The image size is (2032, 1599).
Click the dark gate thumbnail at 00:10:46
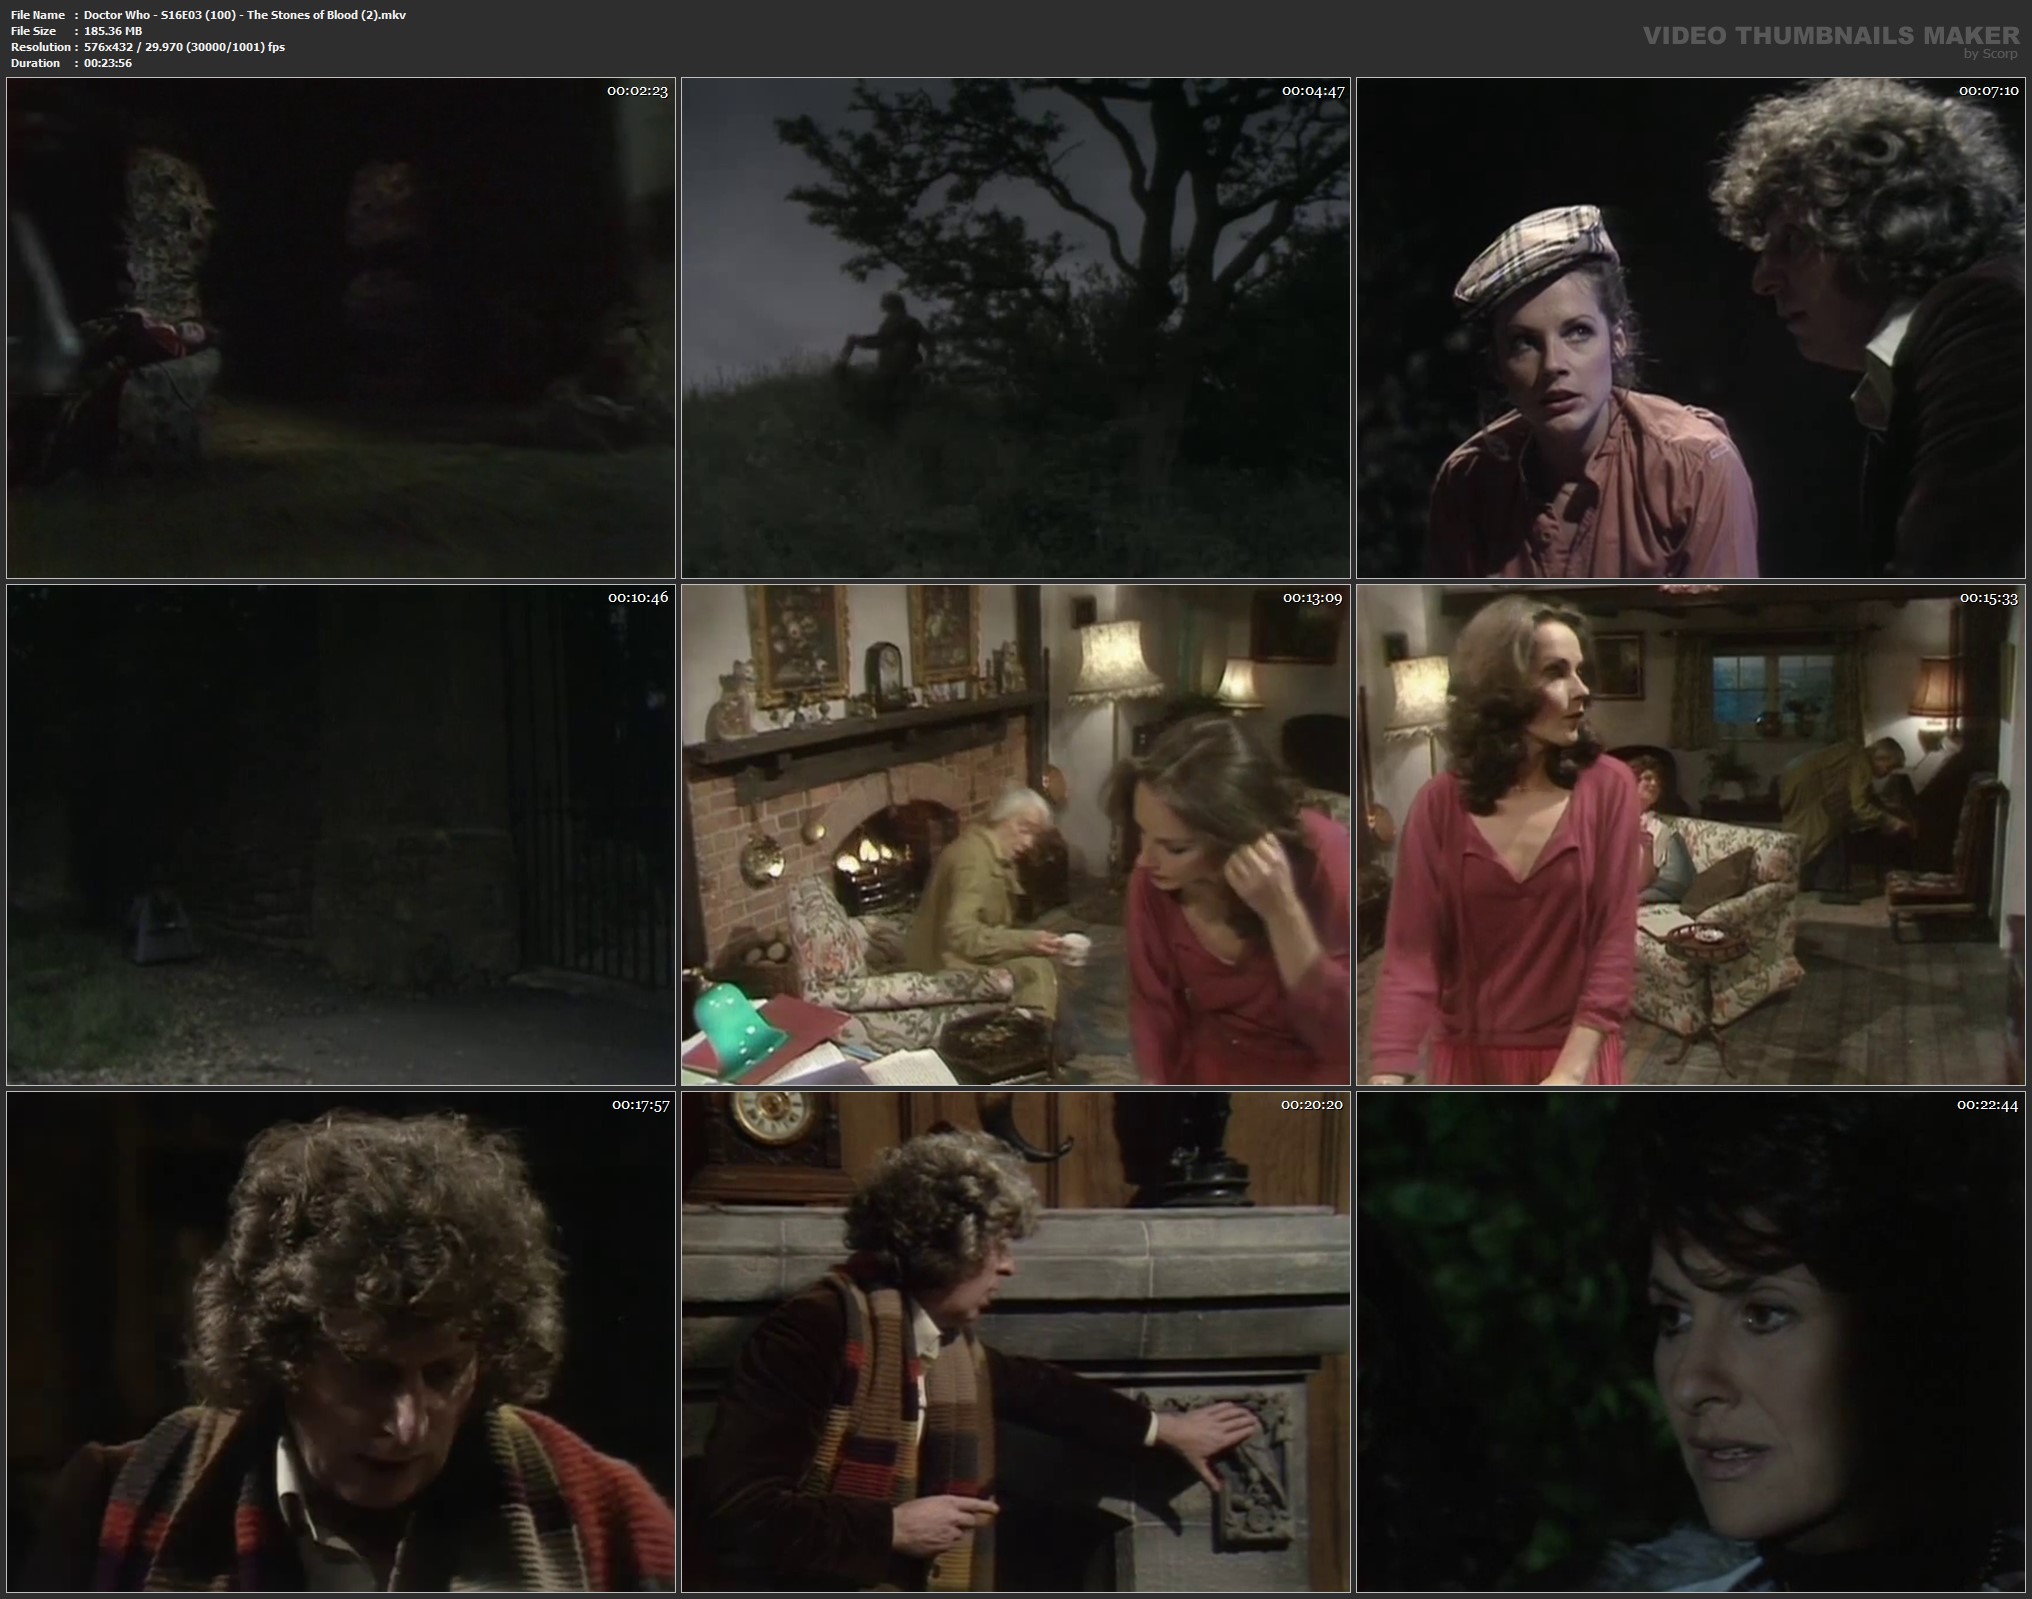[340, 835]
